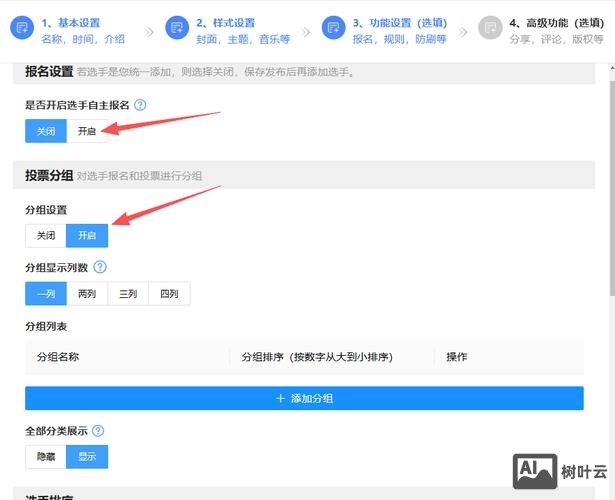Click the step 4 高级功能 grey circle icon
The width and height of the screenshot is (615, 500).
coord(490,28)
